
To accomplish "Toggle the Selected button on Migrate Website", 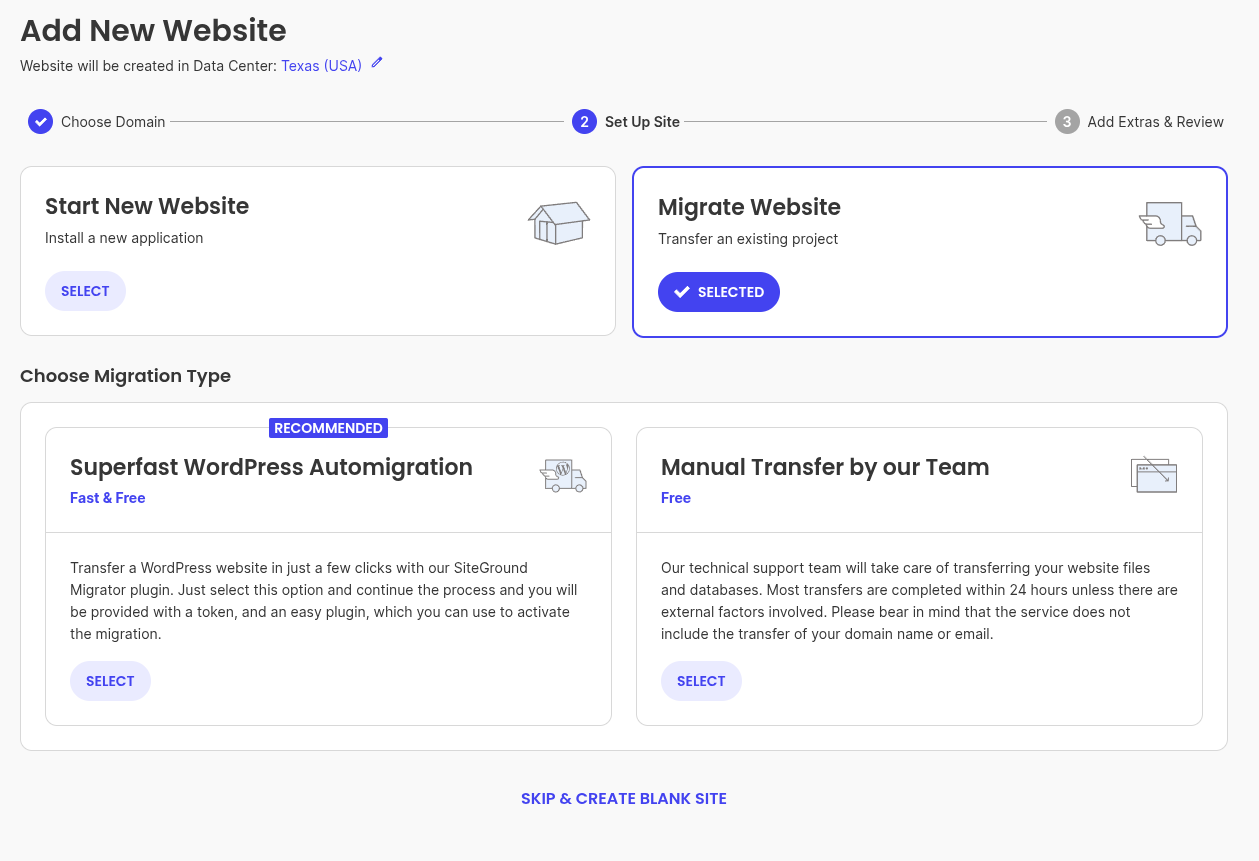I will point(719,292).
